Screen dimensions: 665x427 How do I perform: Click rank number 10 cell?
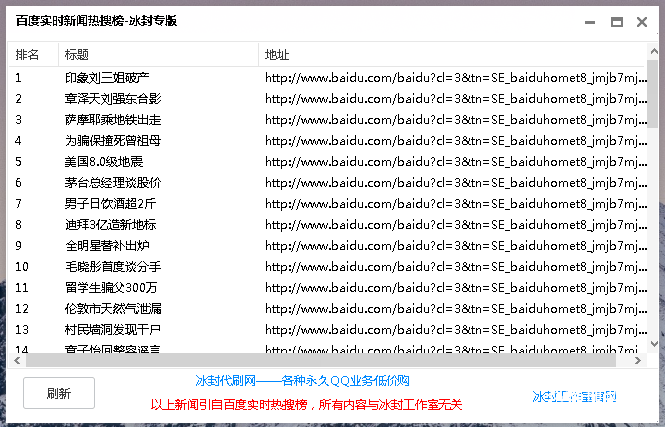click(x=22, y=266)
